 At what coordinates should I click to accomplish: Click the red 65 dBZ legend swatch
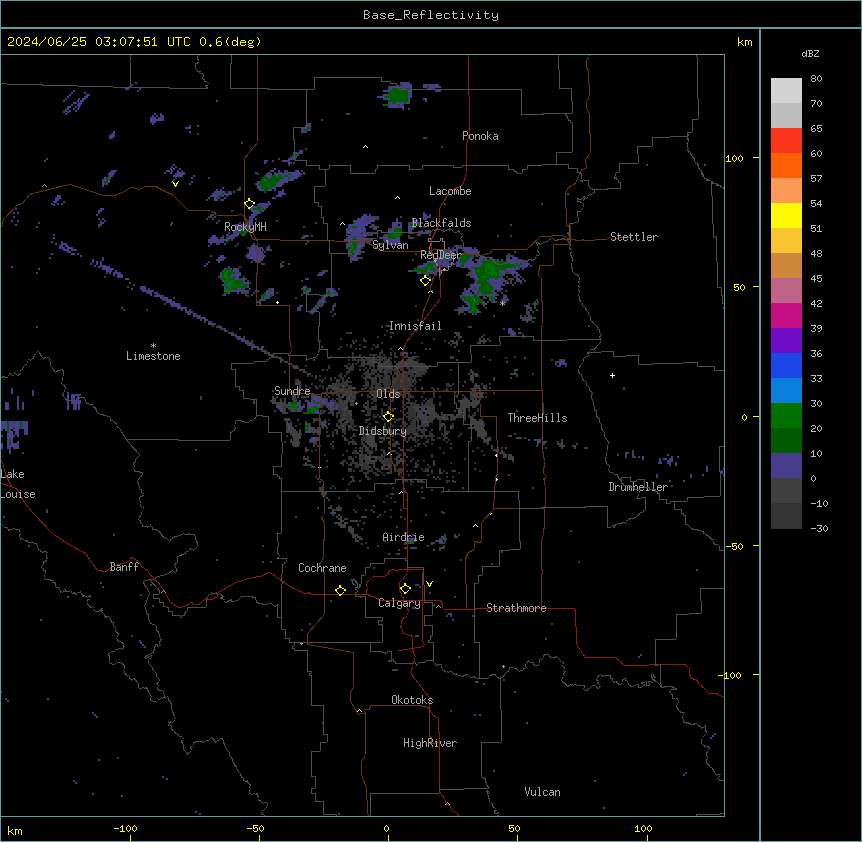786,140
